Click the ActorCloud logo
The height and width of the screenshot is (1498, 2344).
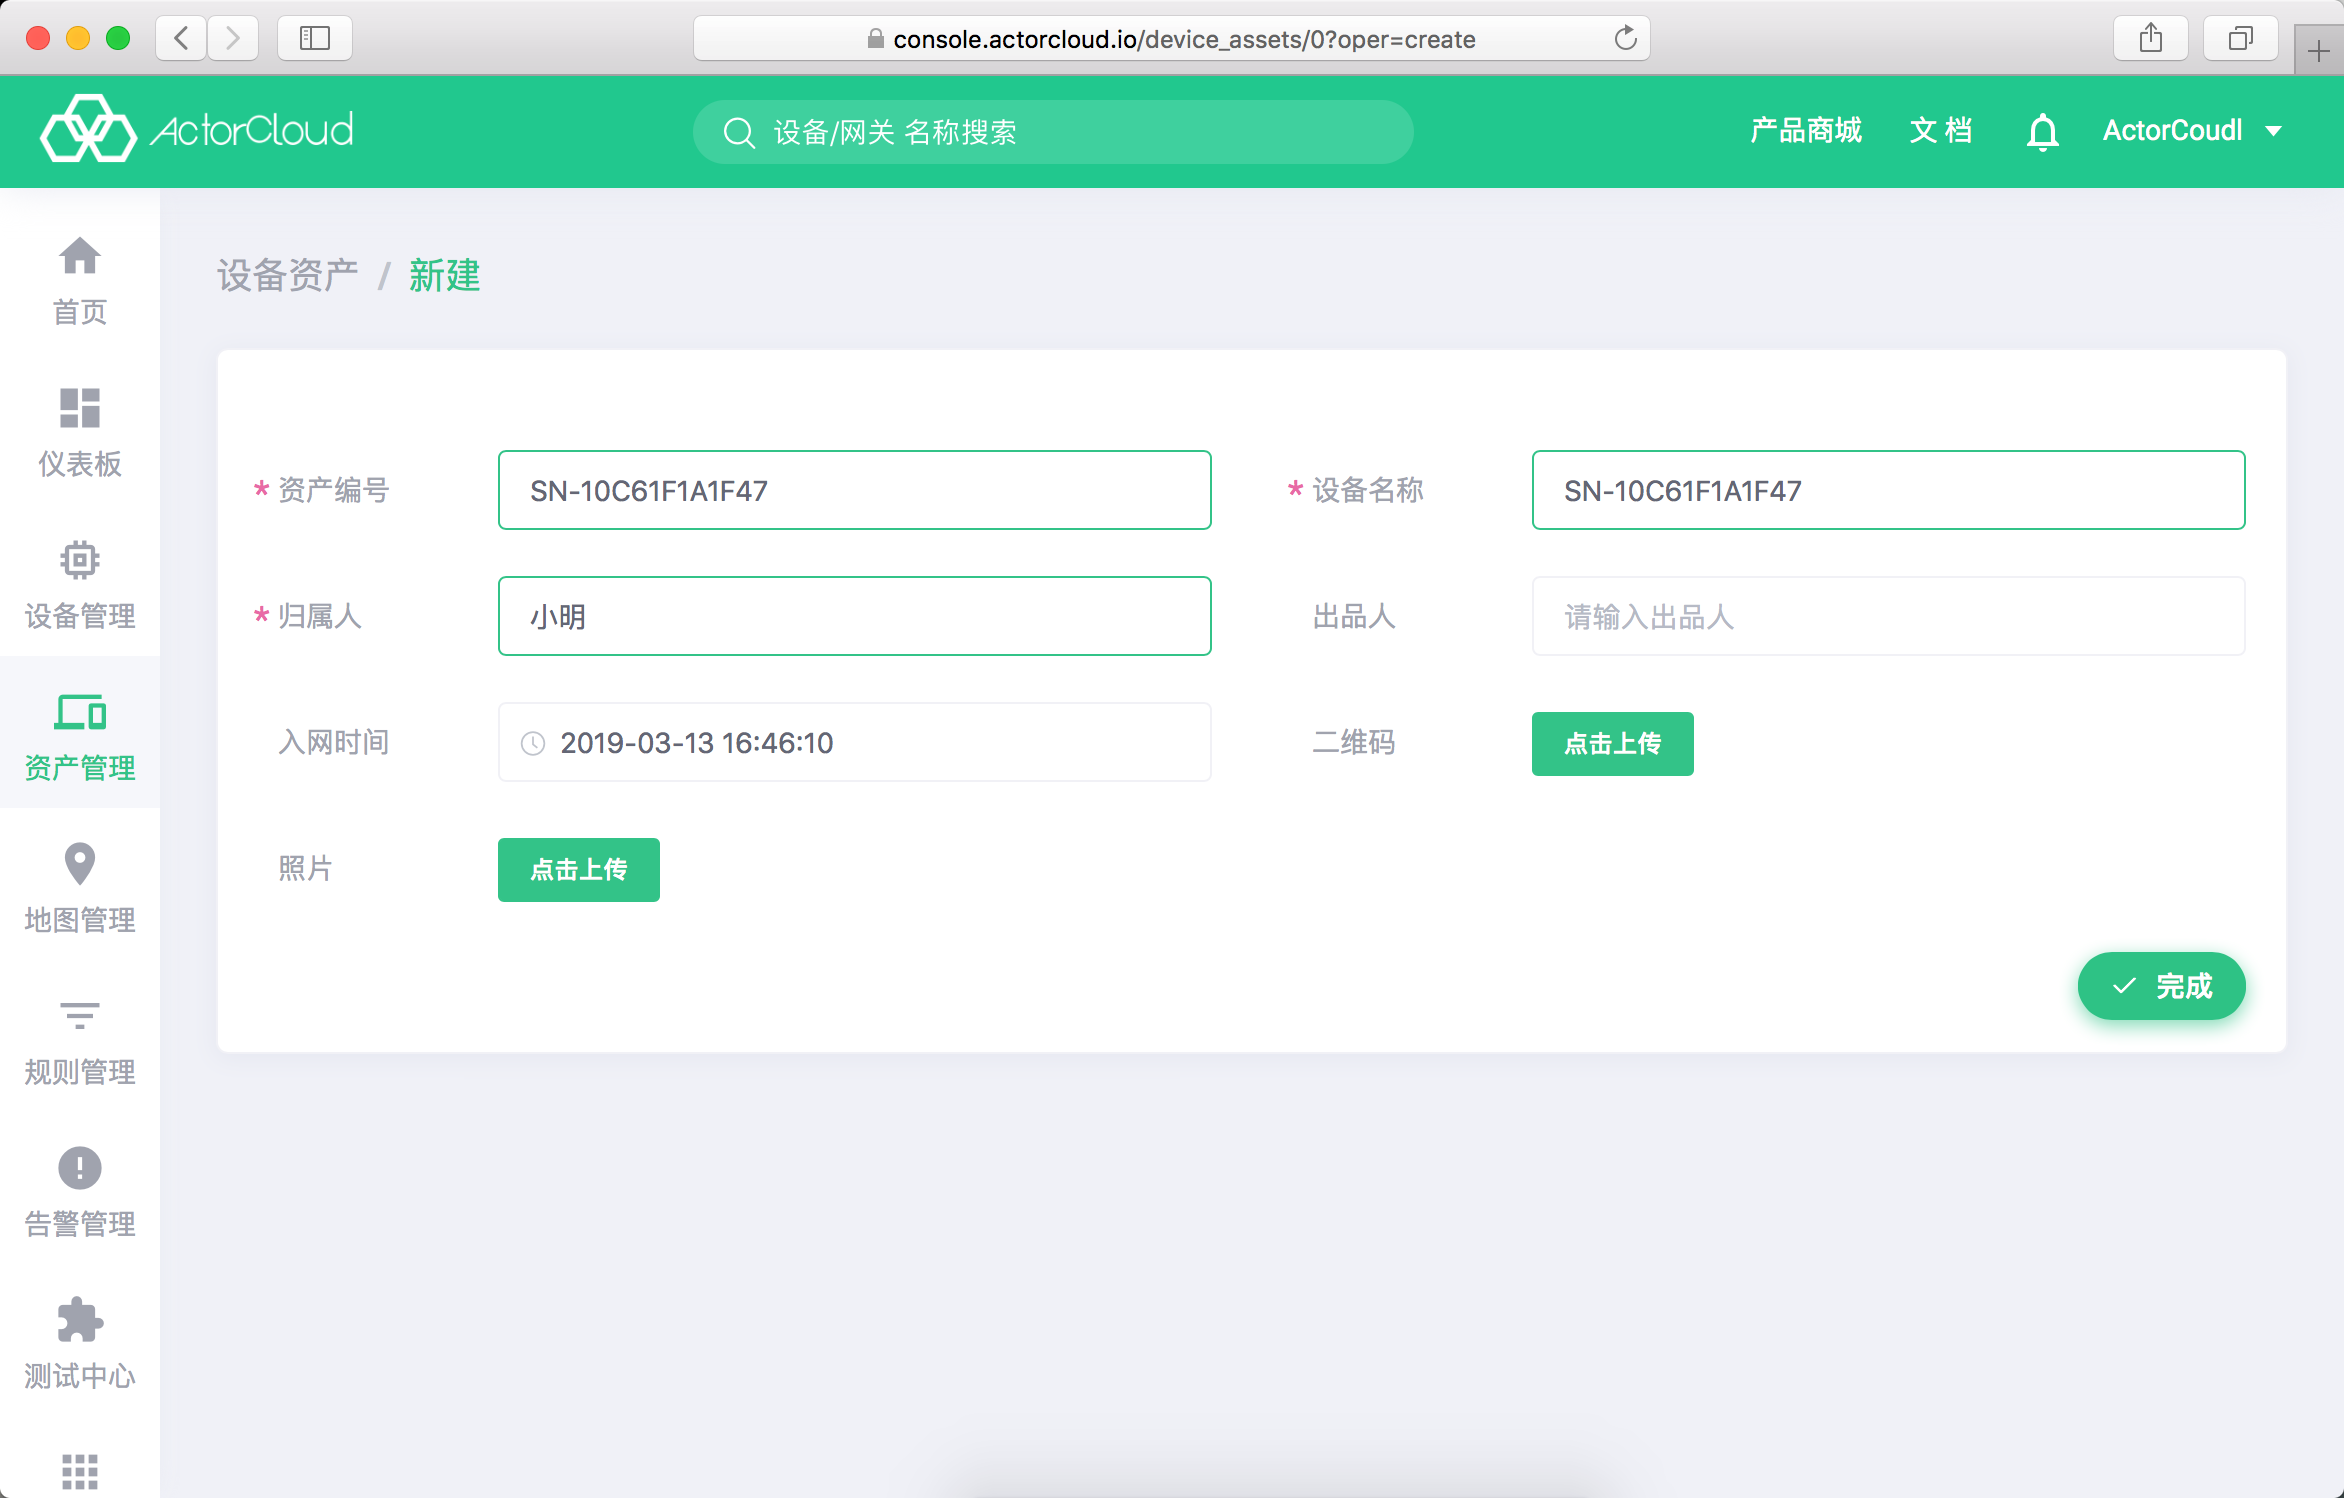coord(197,130)
